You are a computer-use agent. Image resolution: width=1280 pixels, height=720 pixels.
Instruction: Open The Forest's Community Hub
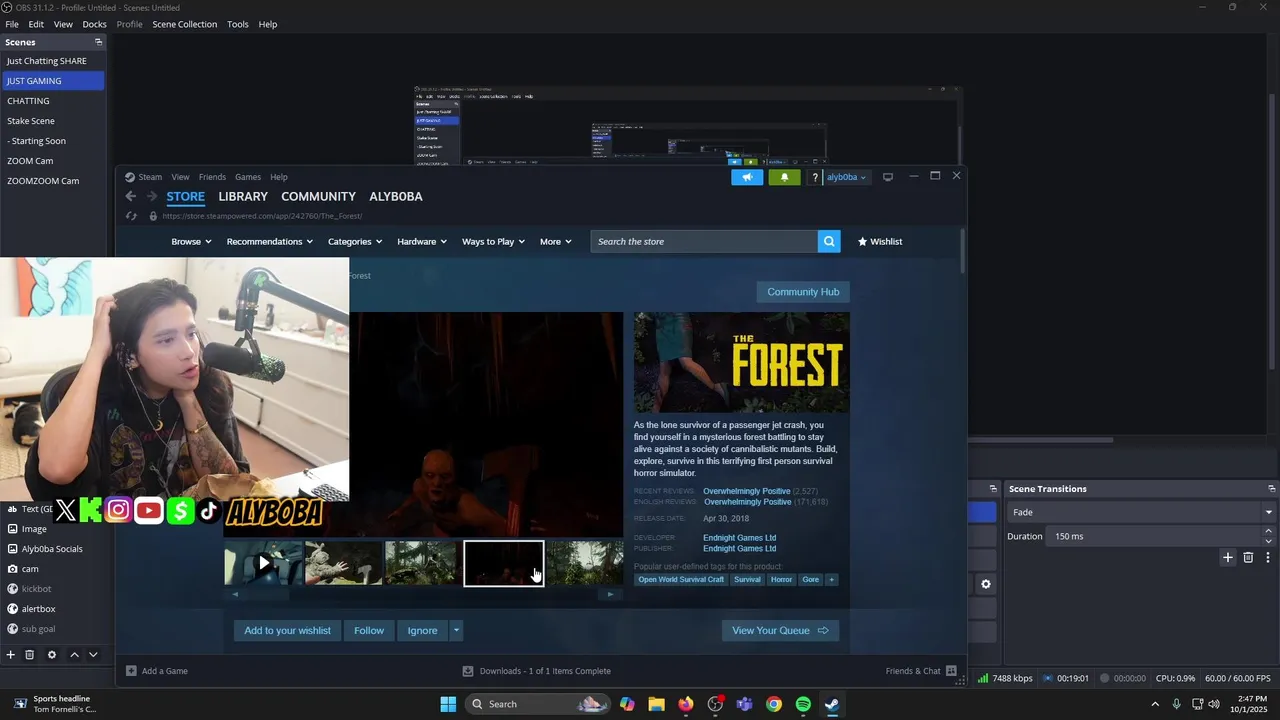[x=803, y=292]
